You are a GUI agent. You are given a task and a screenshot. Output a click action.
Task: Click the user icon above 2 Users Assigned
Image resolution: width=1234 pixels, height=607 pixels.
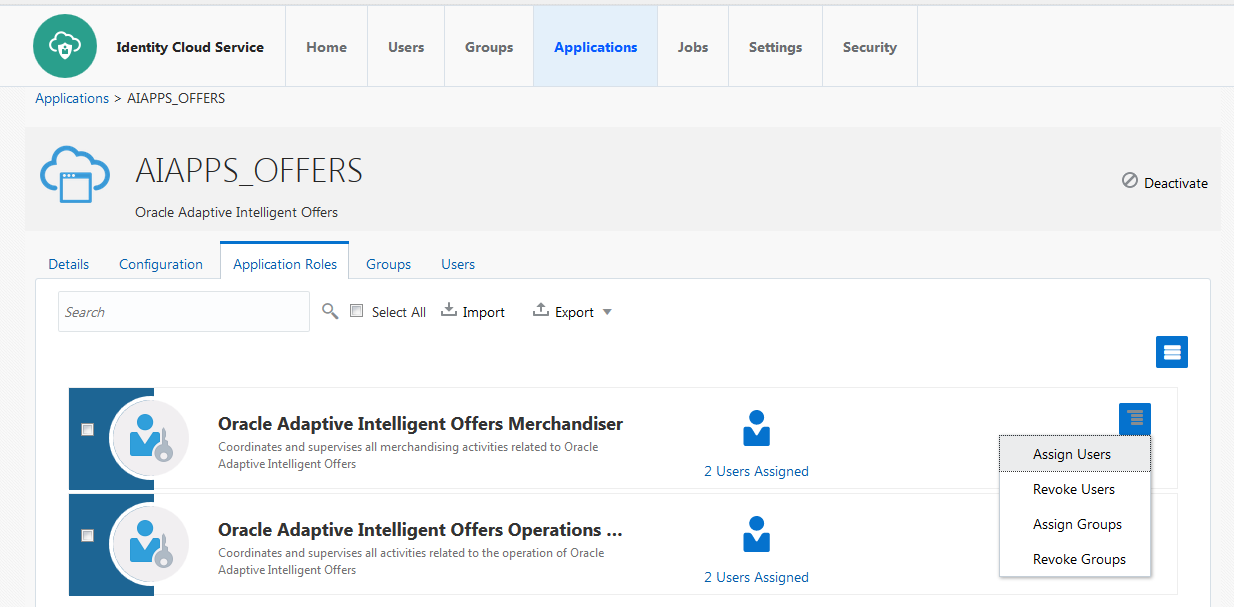[x=756, y=428]
